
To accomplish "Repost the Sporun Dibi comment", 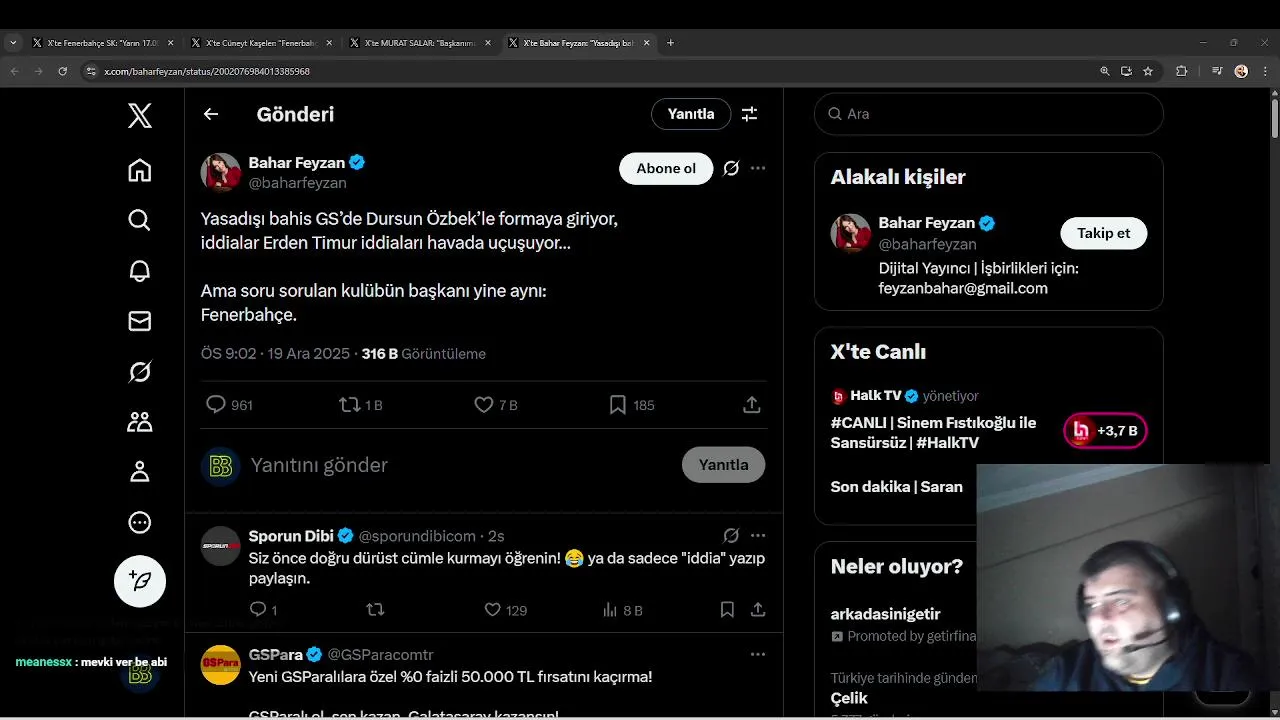I will point(375,609).
